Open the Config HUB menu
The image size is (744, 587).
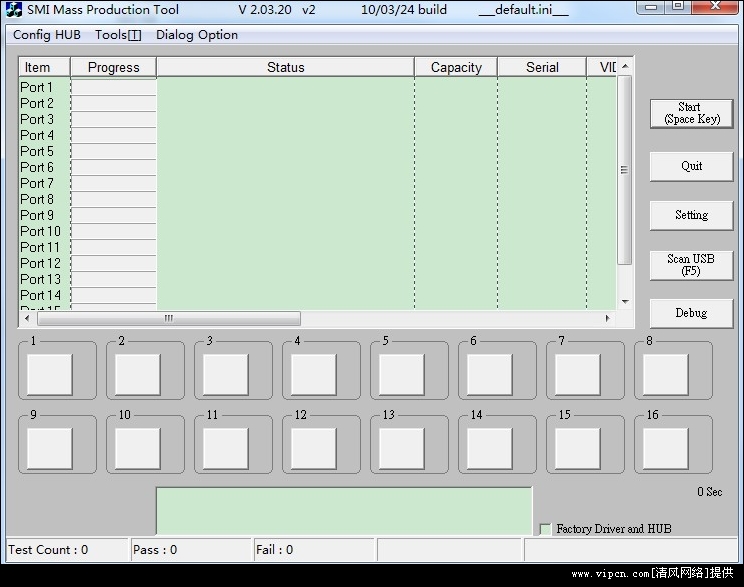point(46,35)
